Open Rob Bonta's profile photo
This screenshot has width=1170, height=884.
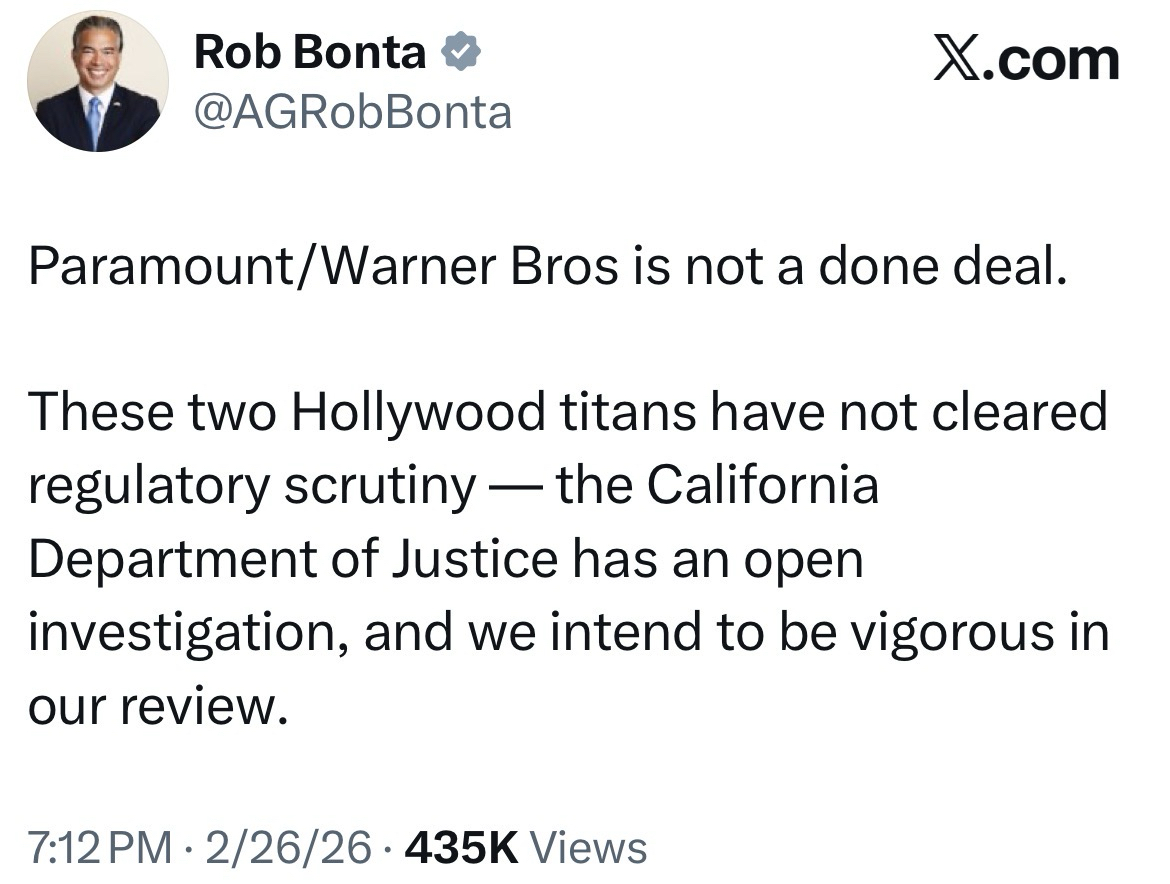point(97,82)
